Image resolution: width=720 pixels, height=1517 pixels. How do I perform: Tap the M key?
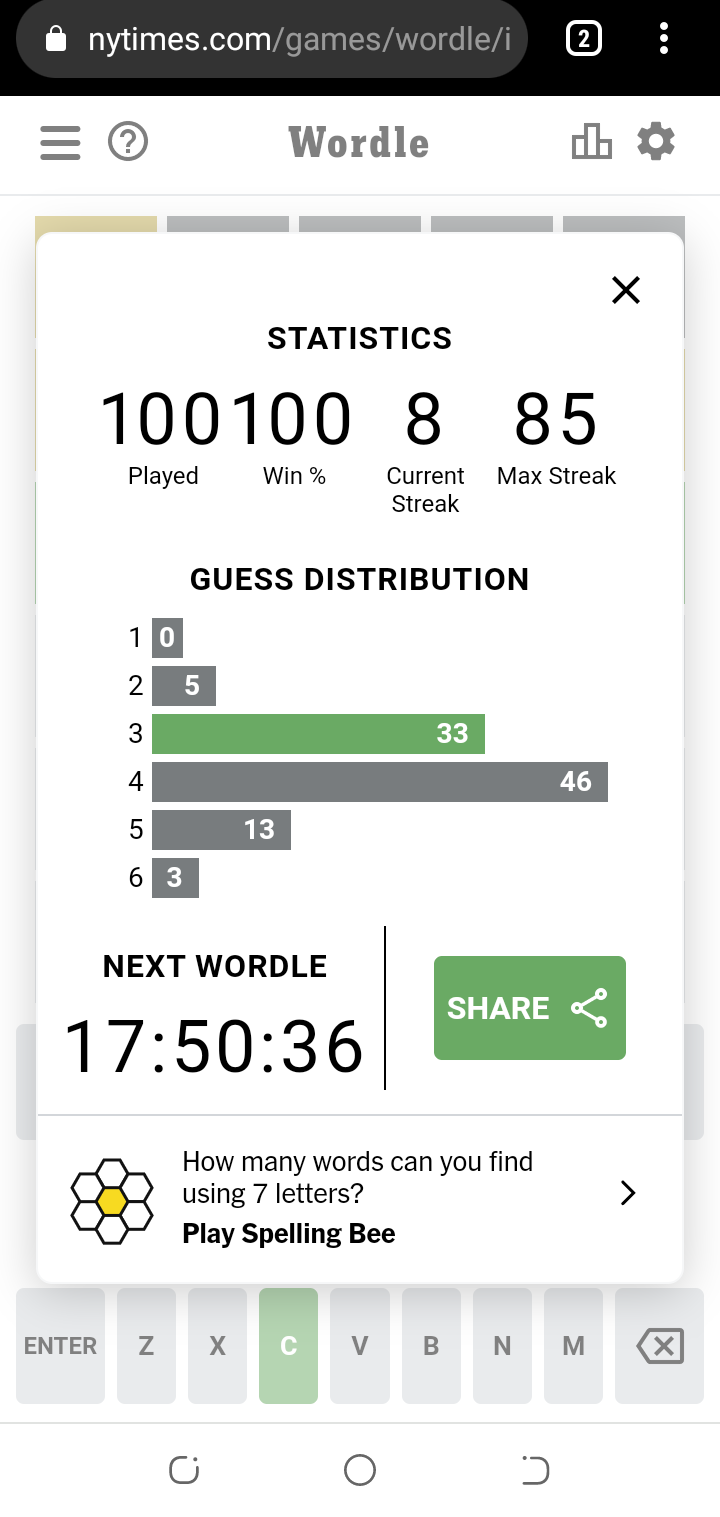click(573, 1346)
